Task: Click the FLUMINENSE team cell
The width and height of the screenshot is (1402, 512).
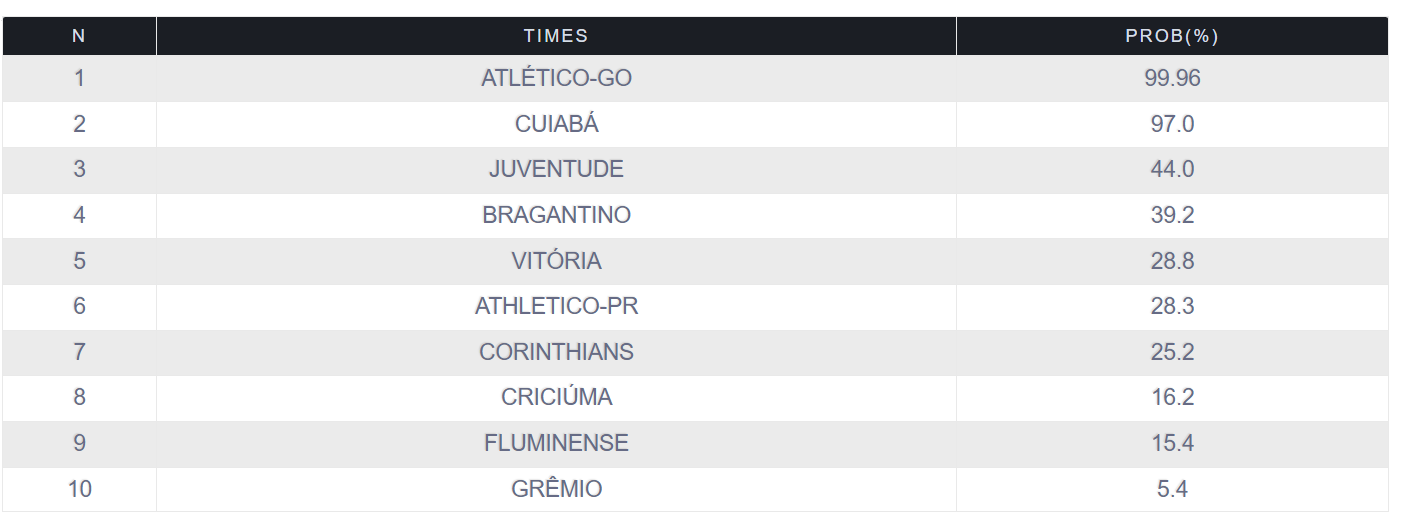Action: pos(556,443)
